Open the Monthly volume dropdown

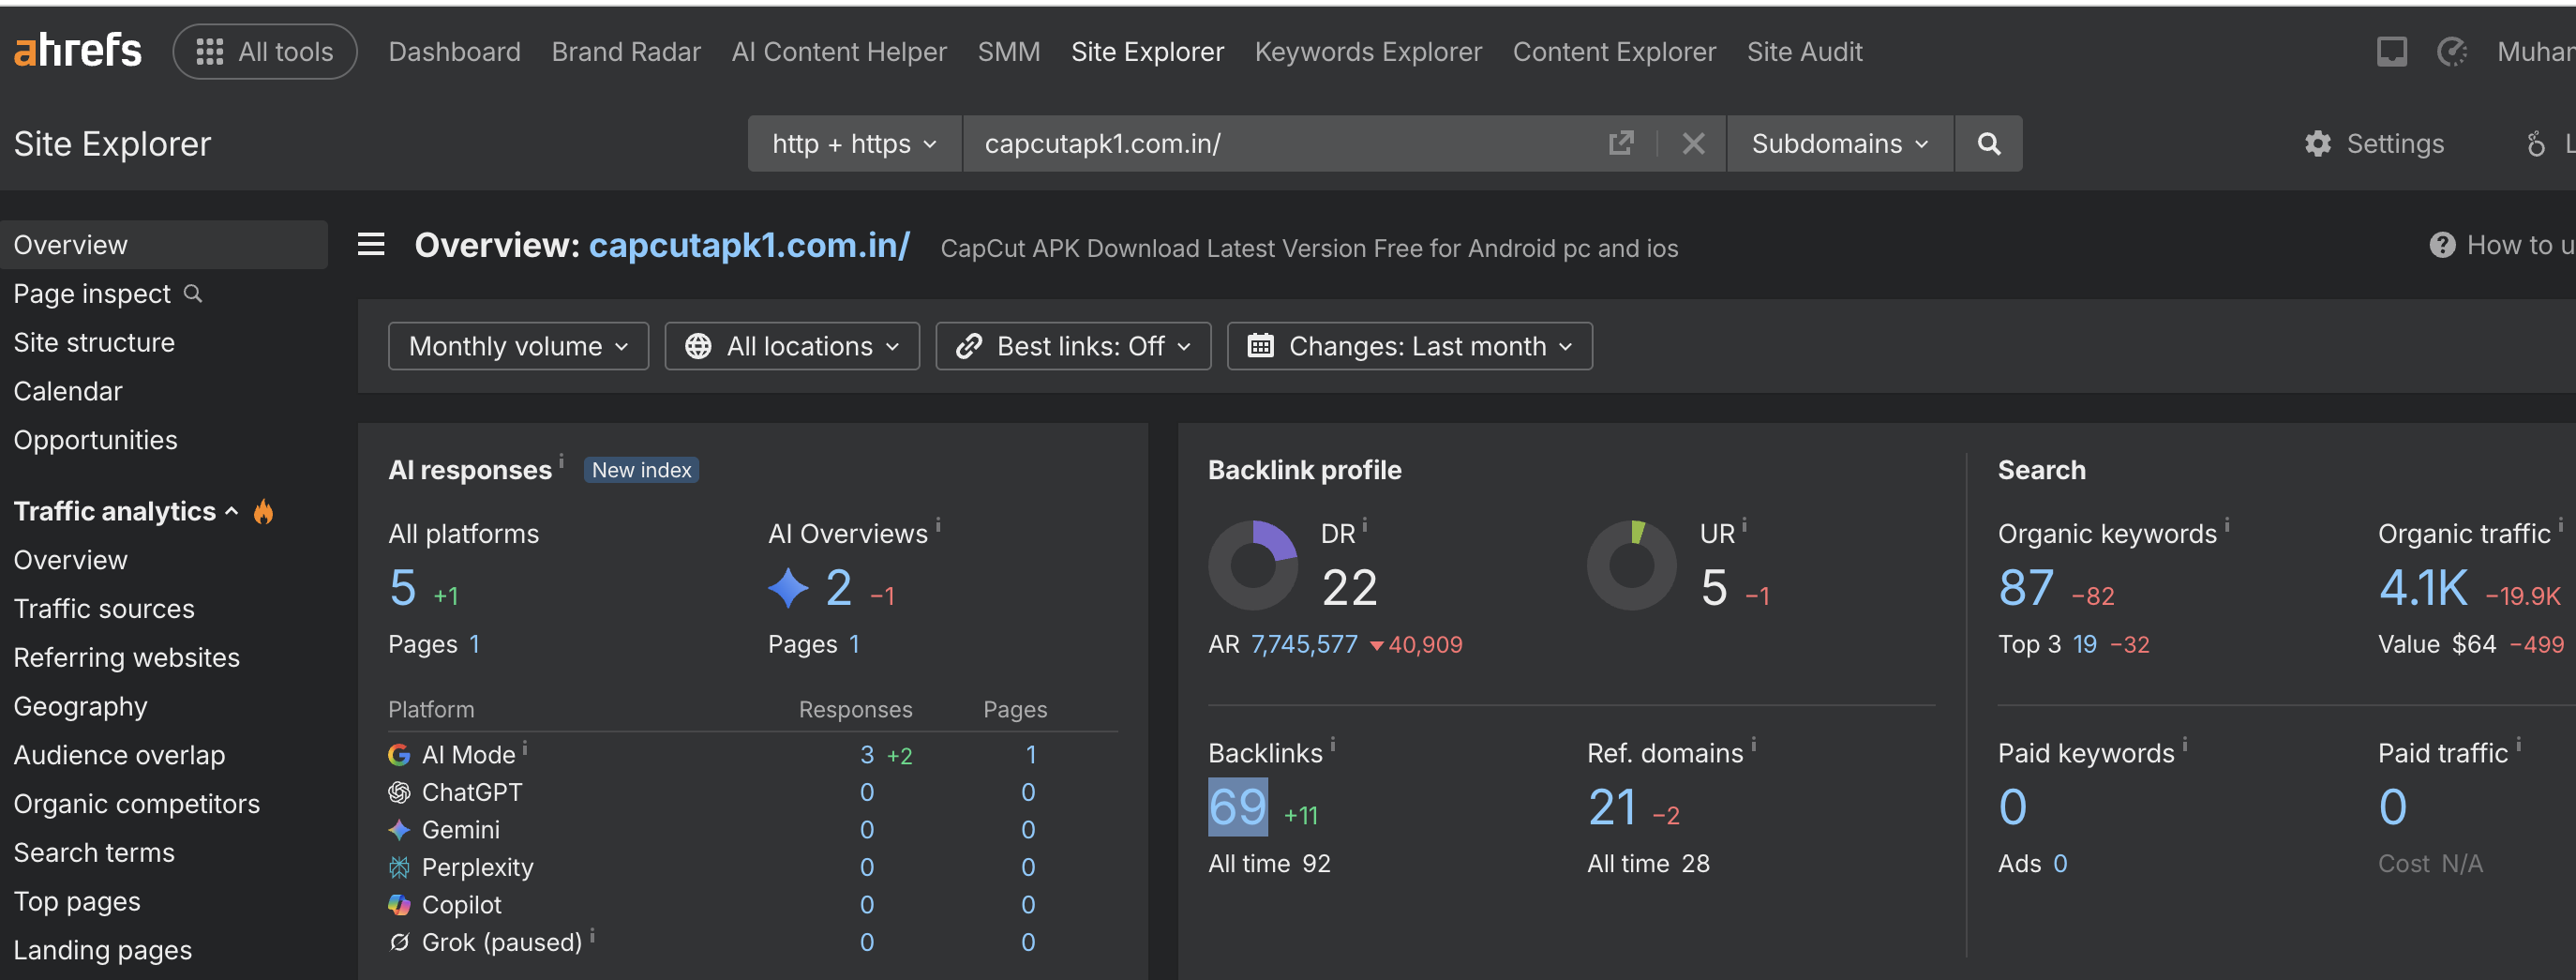[518, 346]
